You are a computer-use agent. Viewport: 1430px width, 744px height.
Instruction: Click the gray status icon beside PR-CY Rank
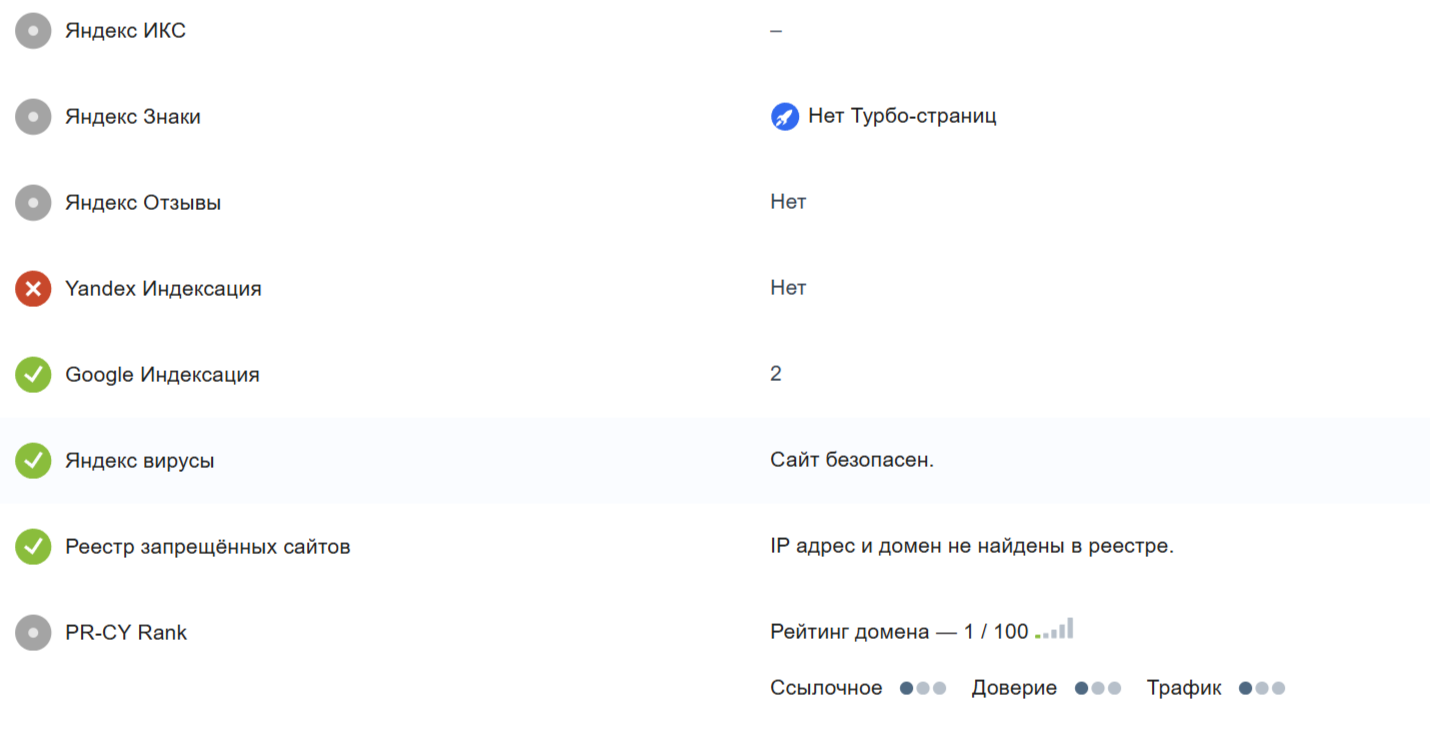point(33,633)
